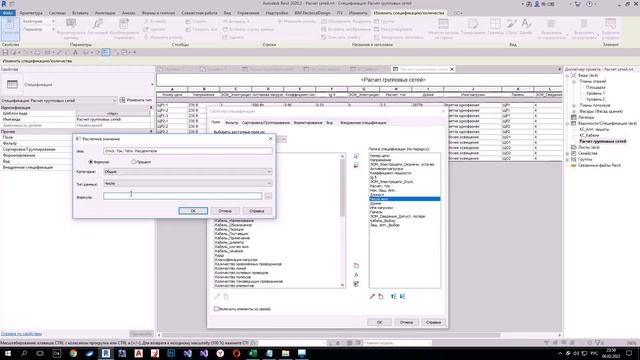The width and height of the screenshot is (640, 360).
Task: Click the add calculated parameter (fx) icon
Action: [x=356, y=275]
